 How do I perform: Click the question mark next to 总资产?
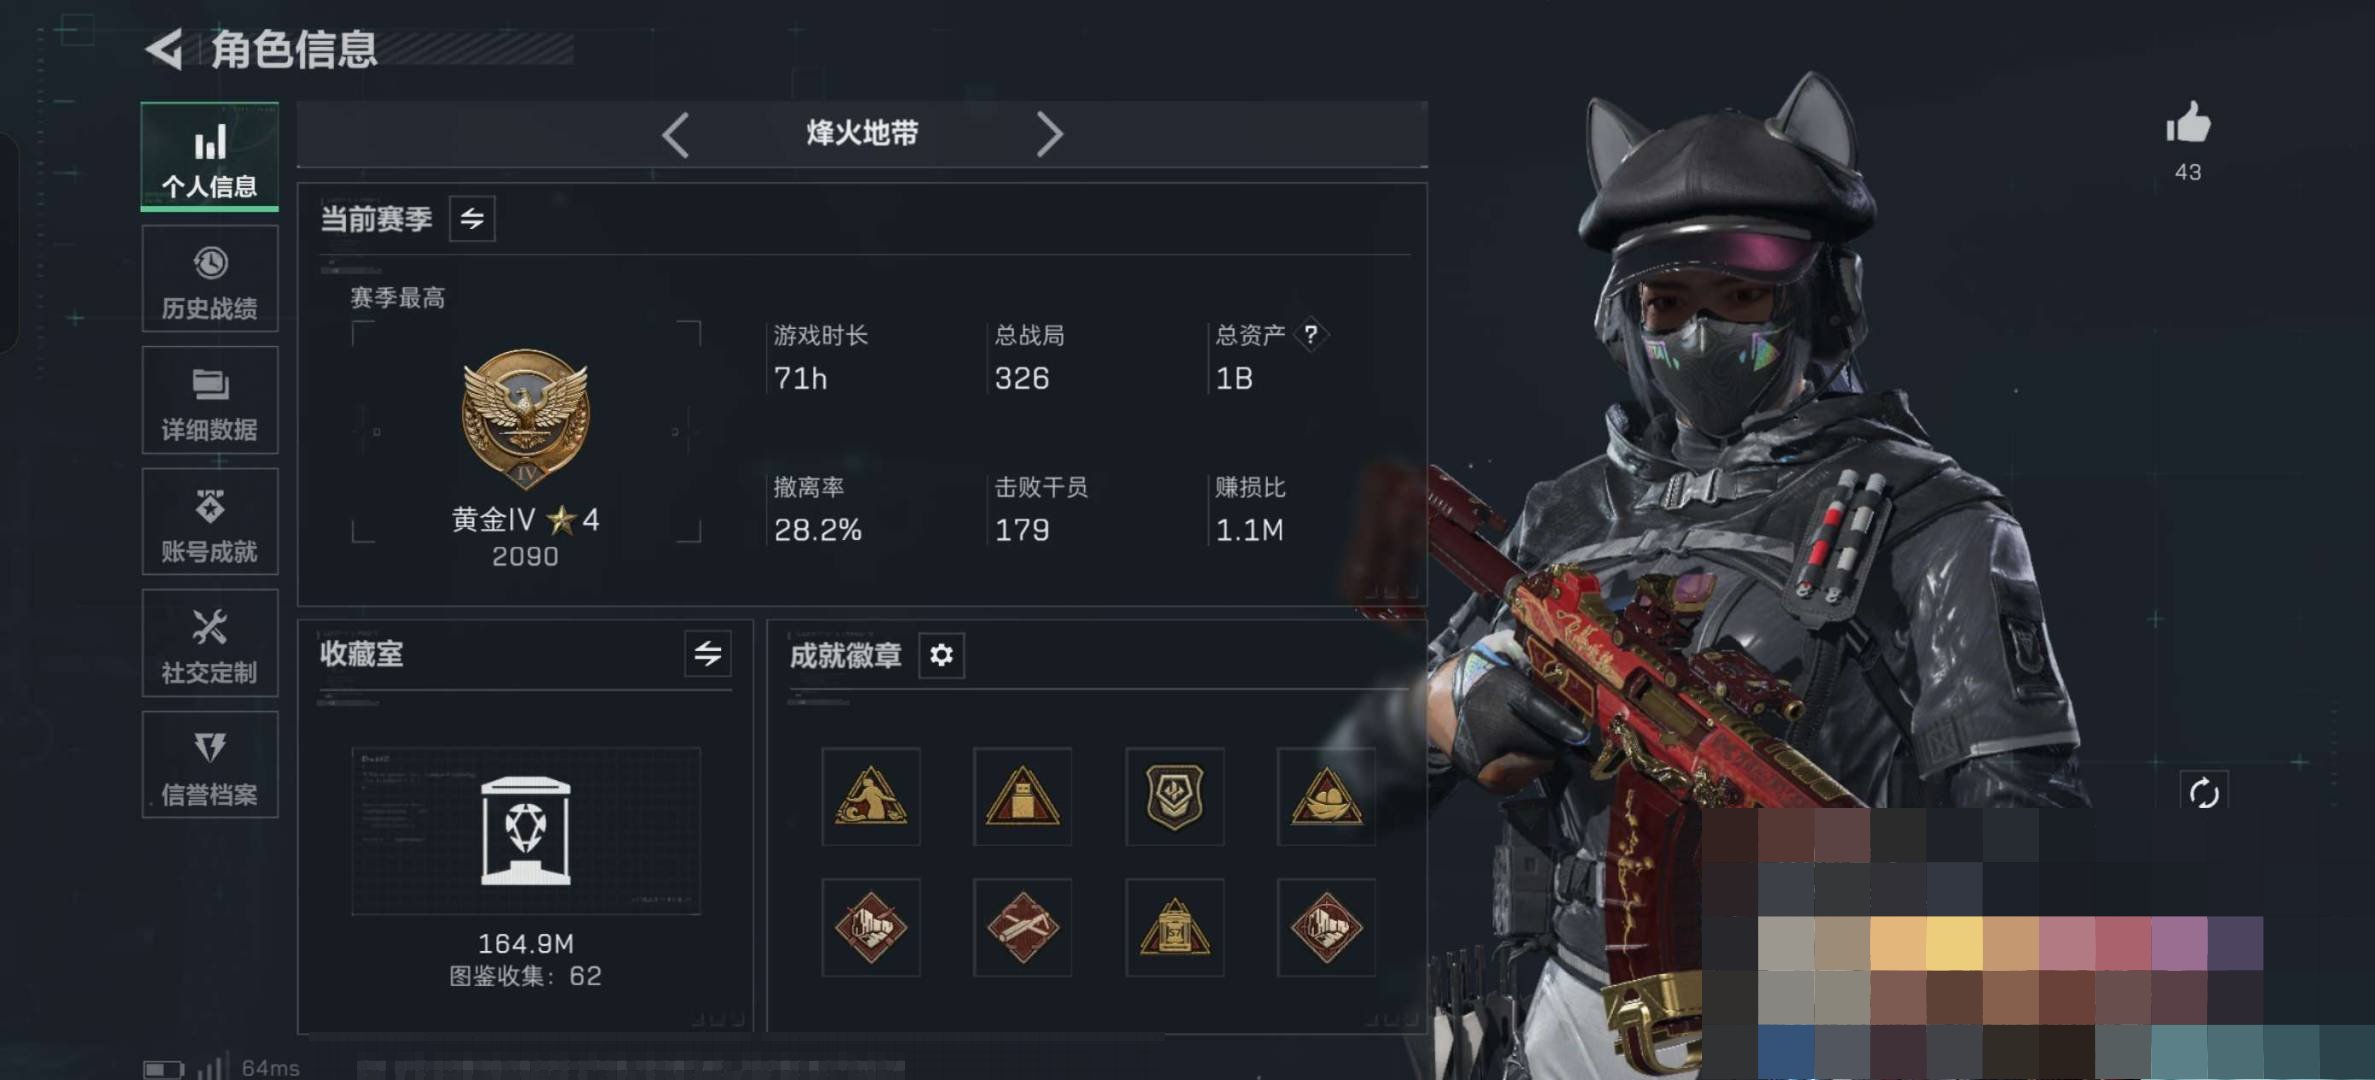(x=1310, y=335)
